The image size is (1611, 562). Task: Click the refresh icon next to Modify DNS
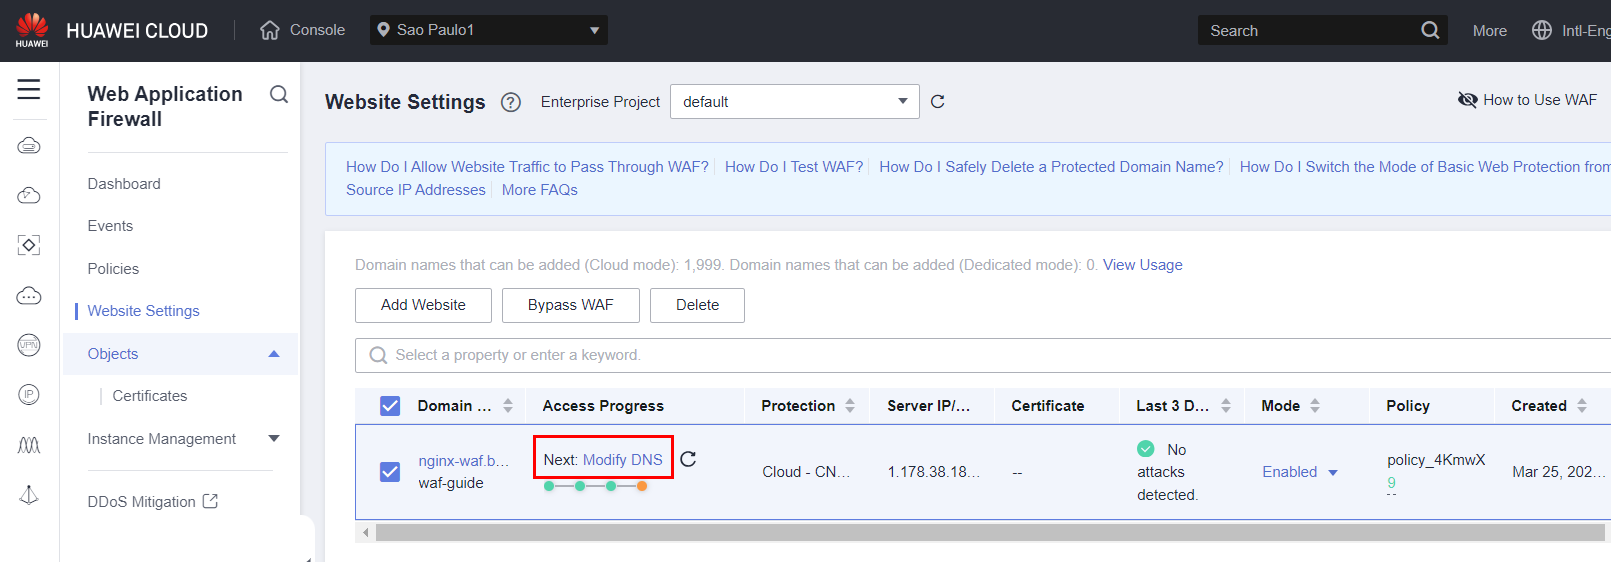pyautogui.click(x=688, y=459)
